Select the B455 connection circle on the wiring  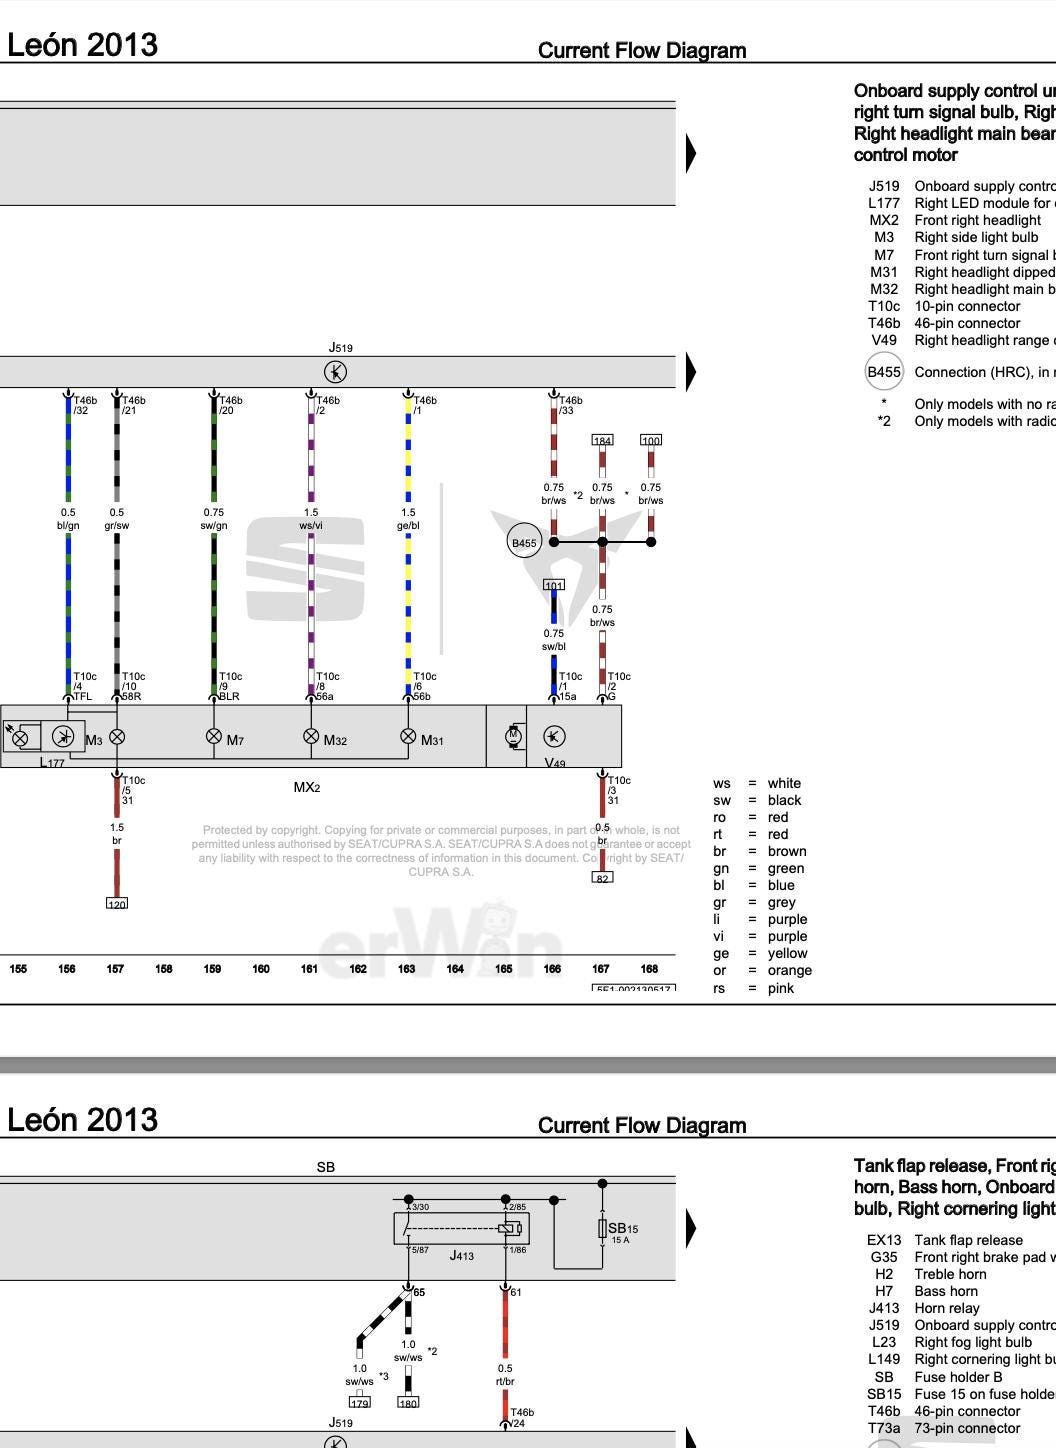coord(524,543)
